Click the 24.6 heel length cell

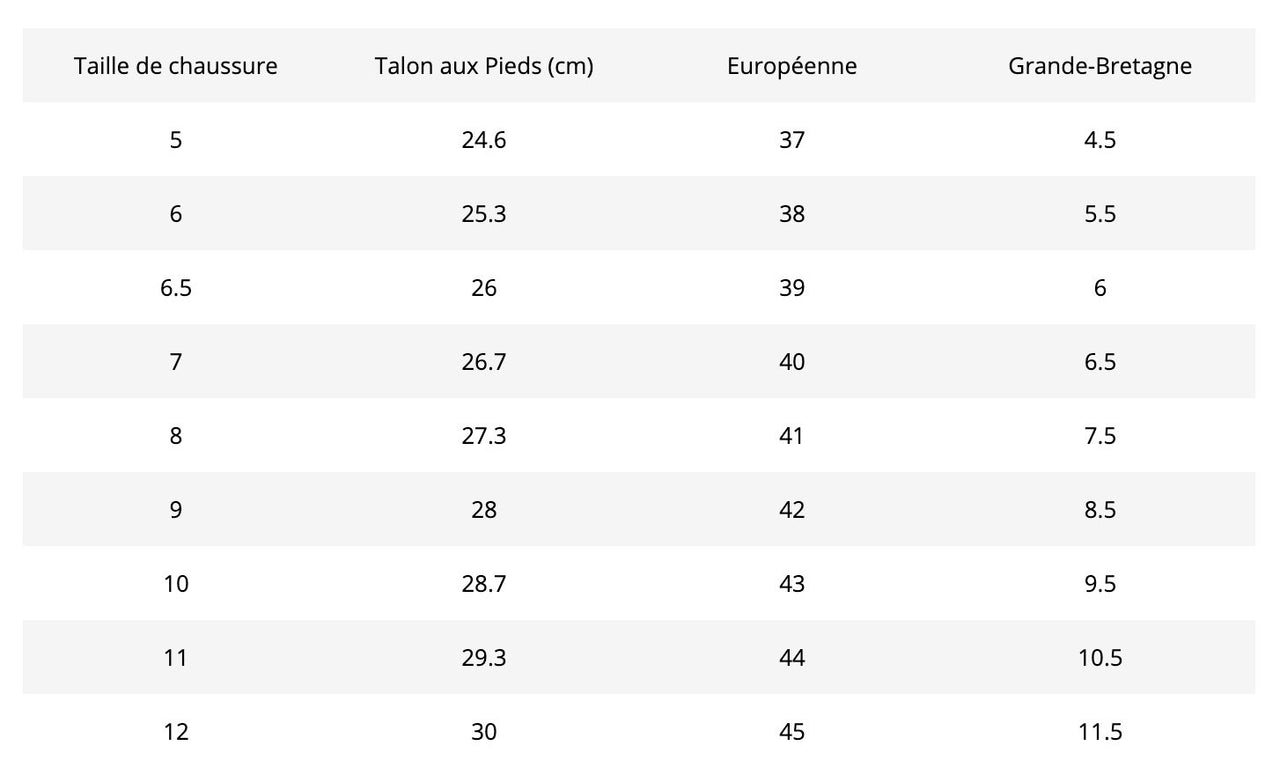tap(484, 140)
